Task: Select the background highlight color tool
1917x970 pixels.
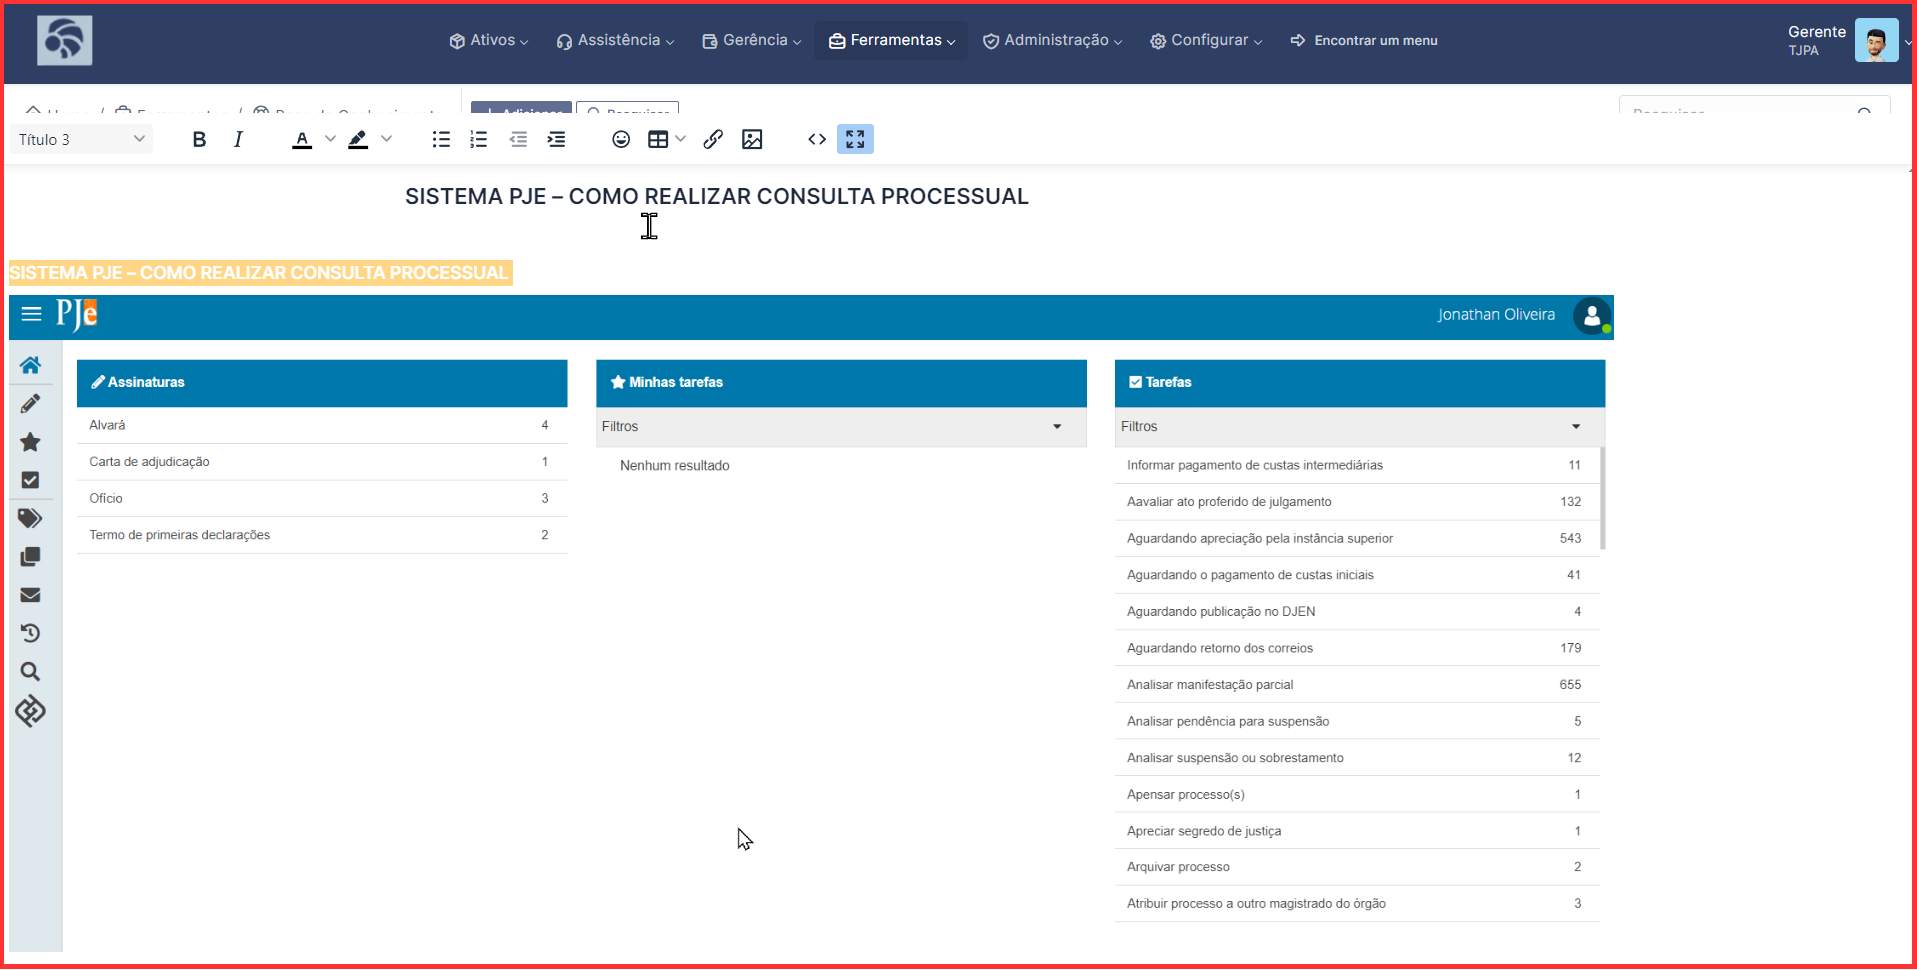Action: point(358,140)
